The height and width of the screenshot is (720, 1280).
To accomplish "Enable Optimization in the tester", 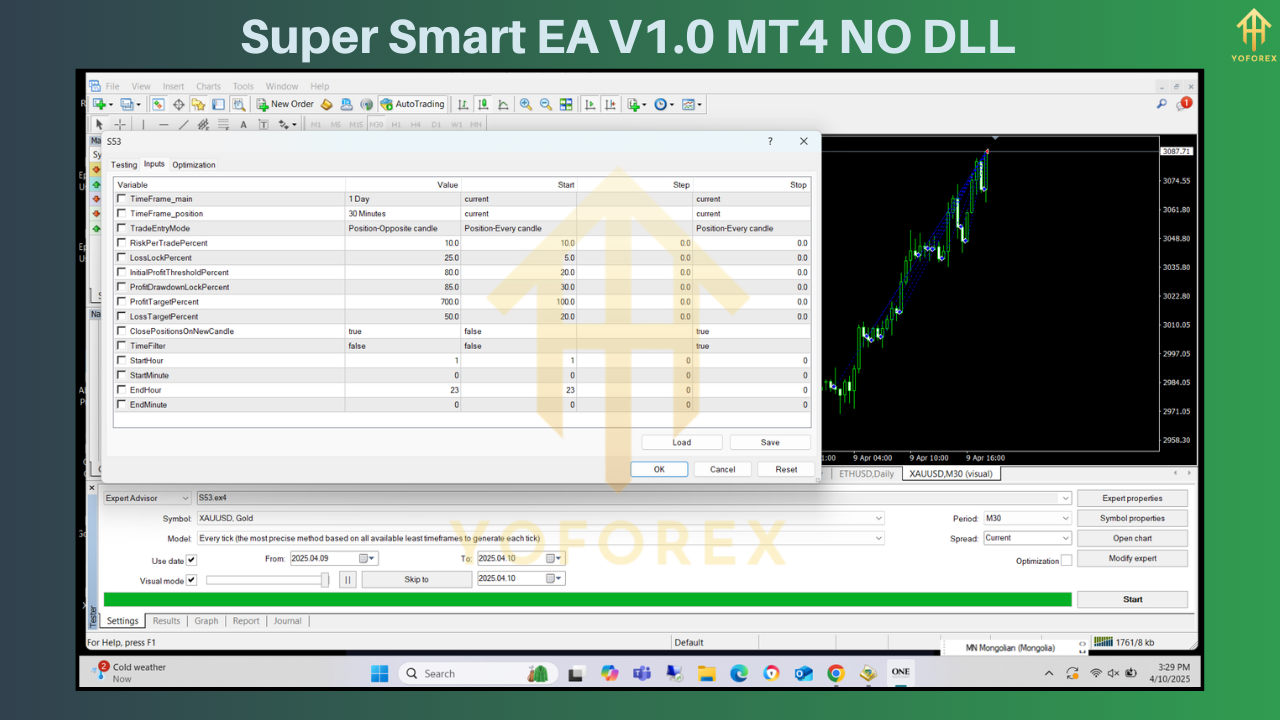I will pyautogui.click(x=1065, y=559).
